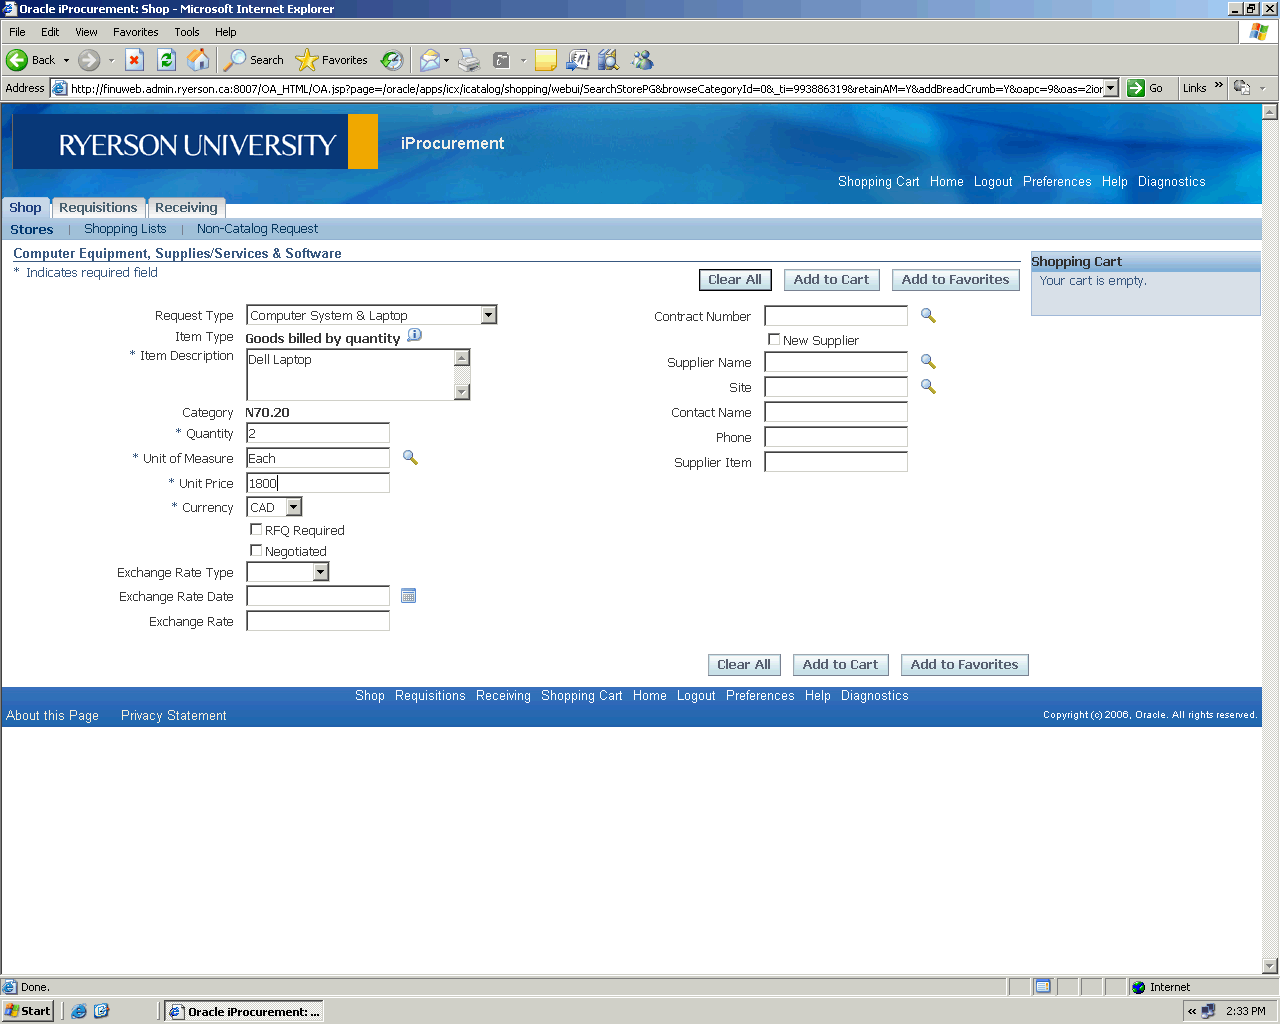Open the Exchange Rate Date calendar picker
Viewport: 1280px width, 1024px height.
(x=408, y=596)
